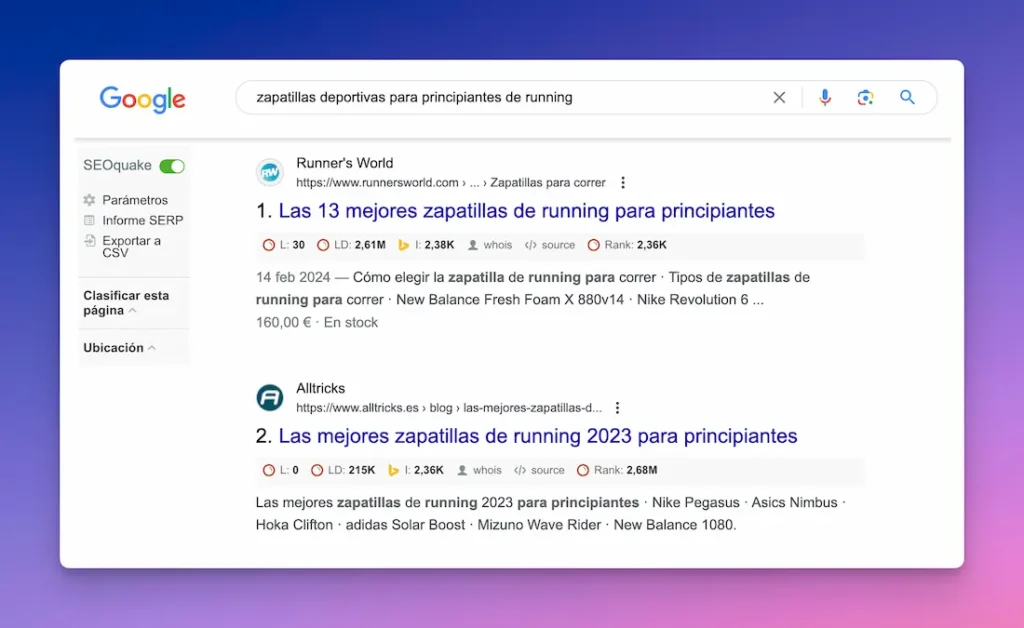Open three-dot menu for Runner's World result

[623, 183]
